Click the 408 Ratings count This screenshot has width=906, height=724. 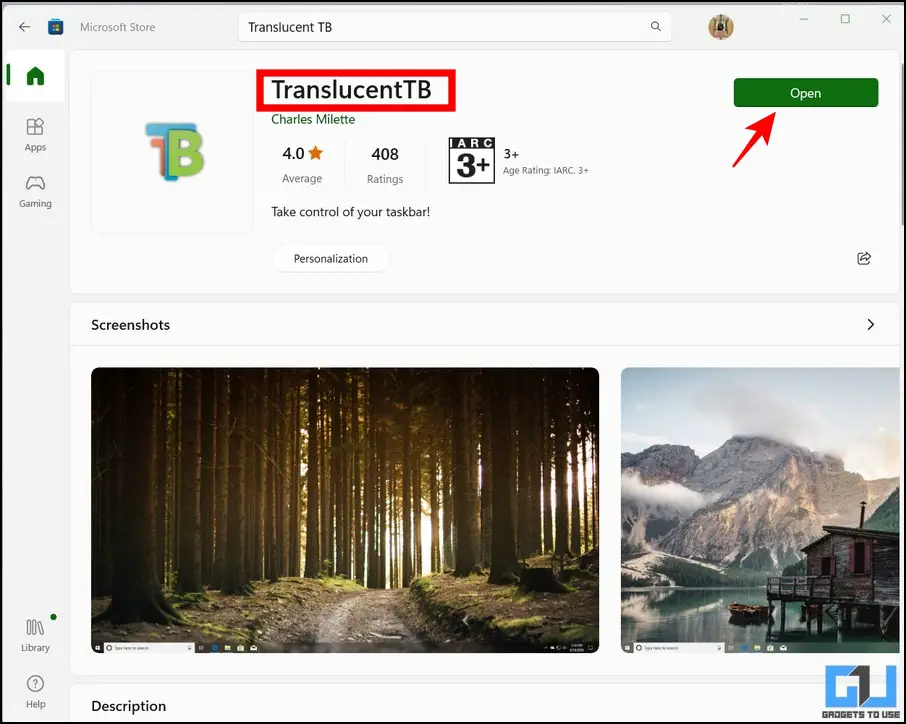tap(385, 164)
